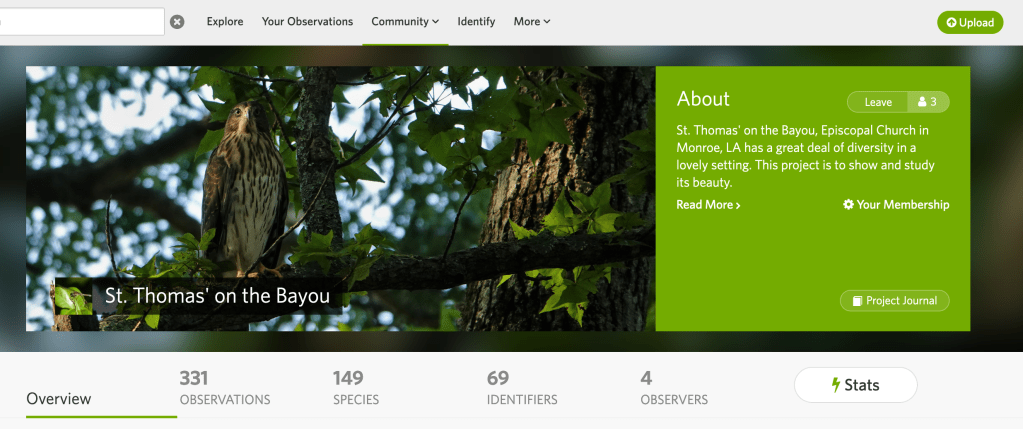Viewport: 1023px width, 429px height.
Task: Click the members count person icon
Action: [x=922, y=102]
